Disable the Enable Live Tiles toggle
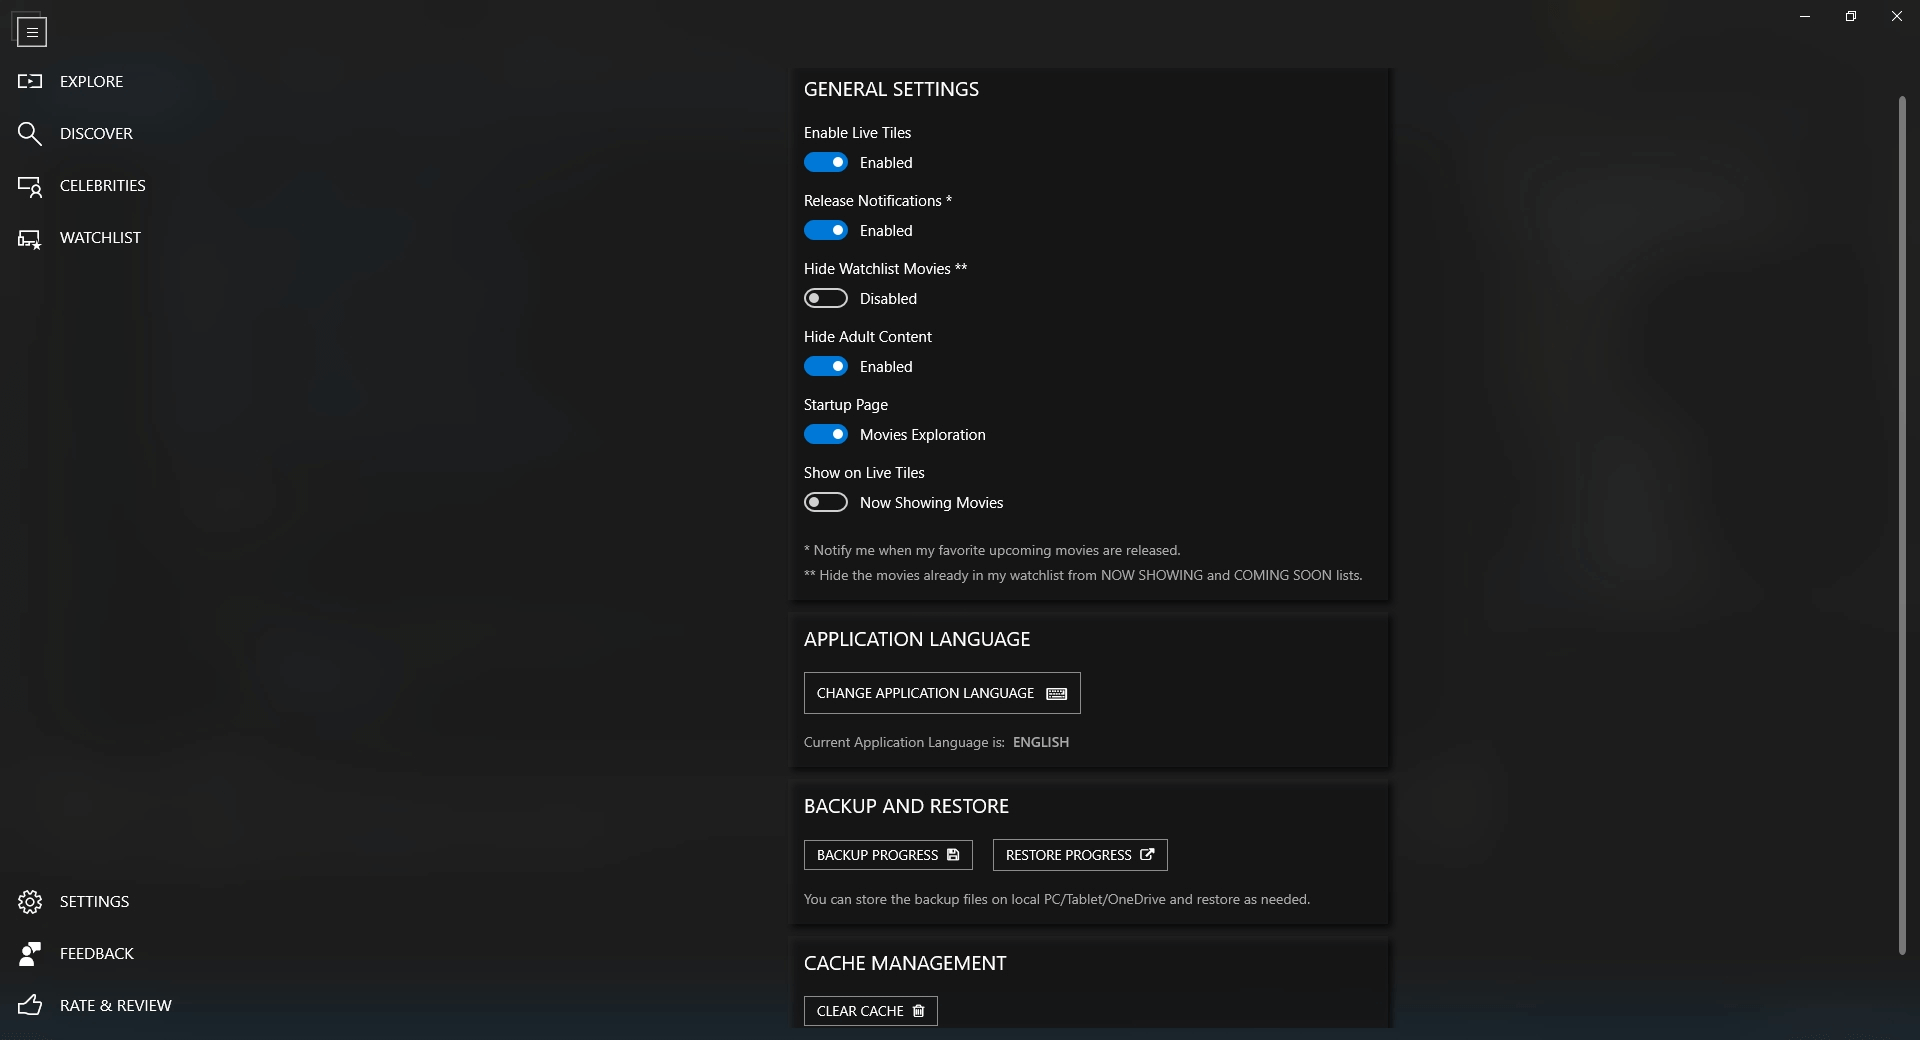This screenshot has width=1920, height=1040. (x=825, y=162)
